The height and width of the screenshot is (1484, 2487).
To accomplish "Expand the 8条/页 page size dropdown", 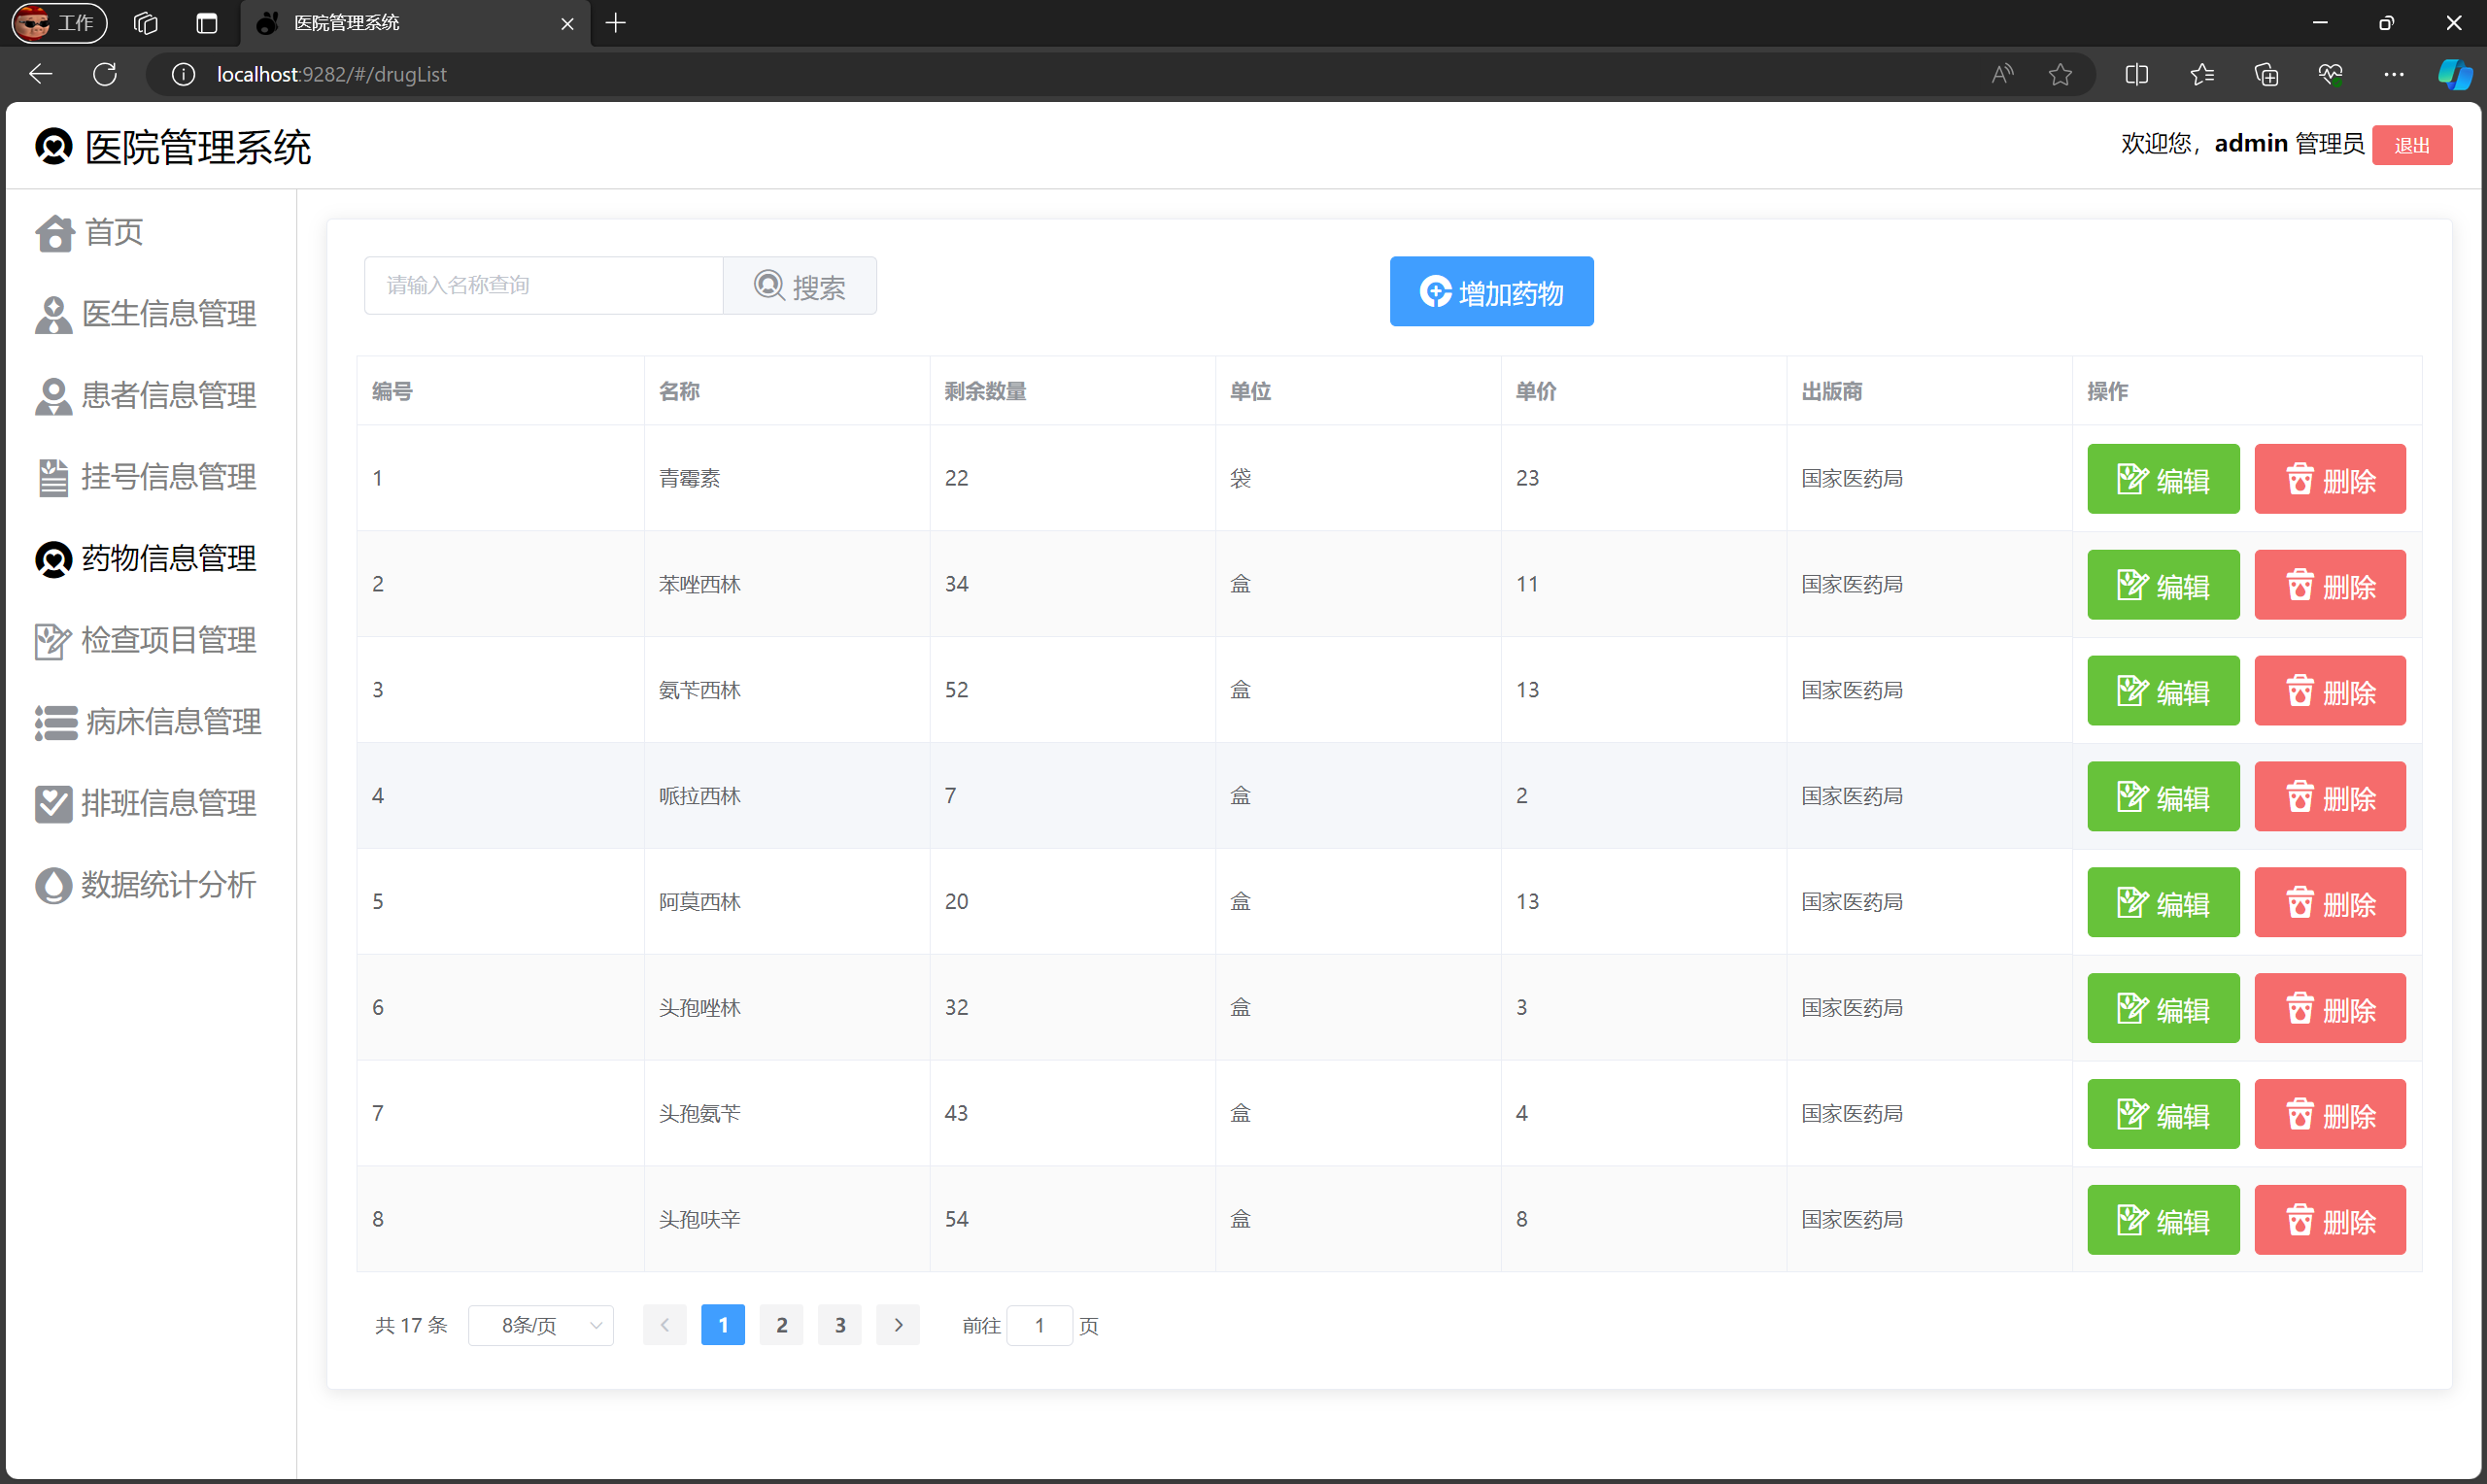I will tap(541, 1326).
